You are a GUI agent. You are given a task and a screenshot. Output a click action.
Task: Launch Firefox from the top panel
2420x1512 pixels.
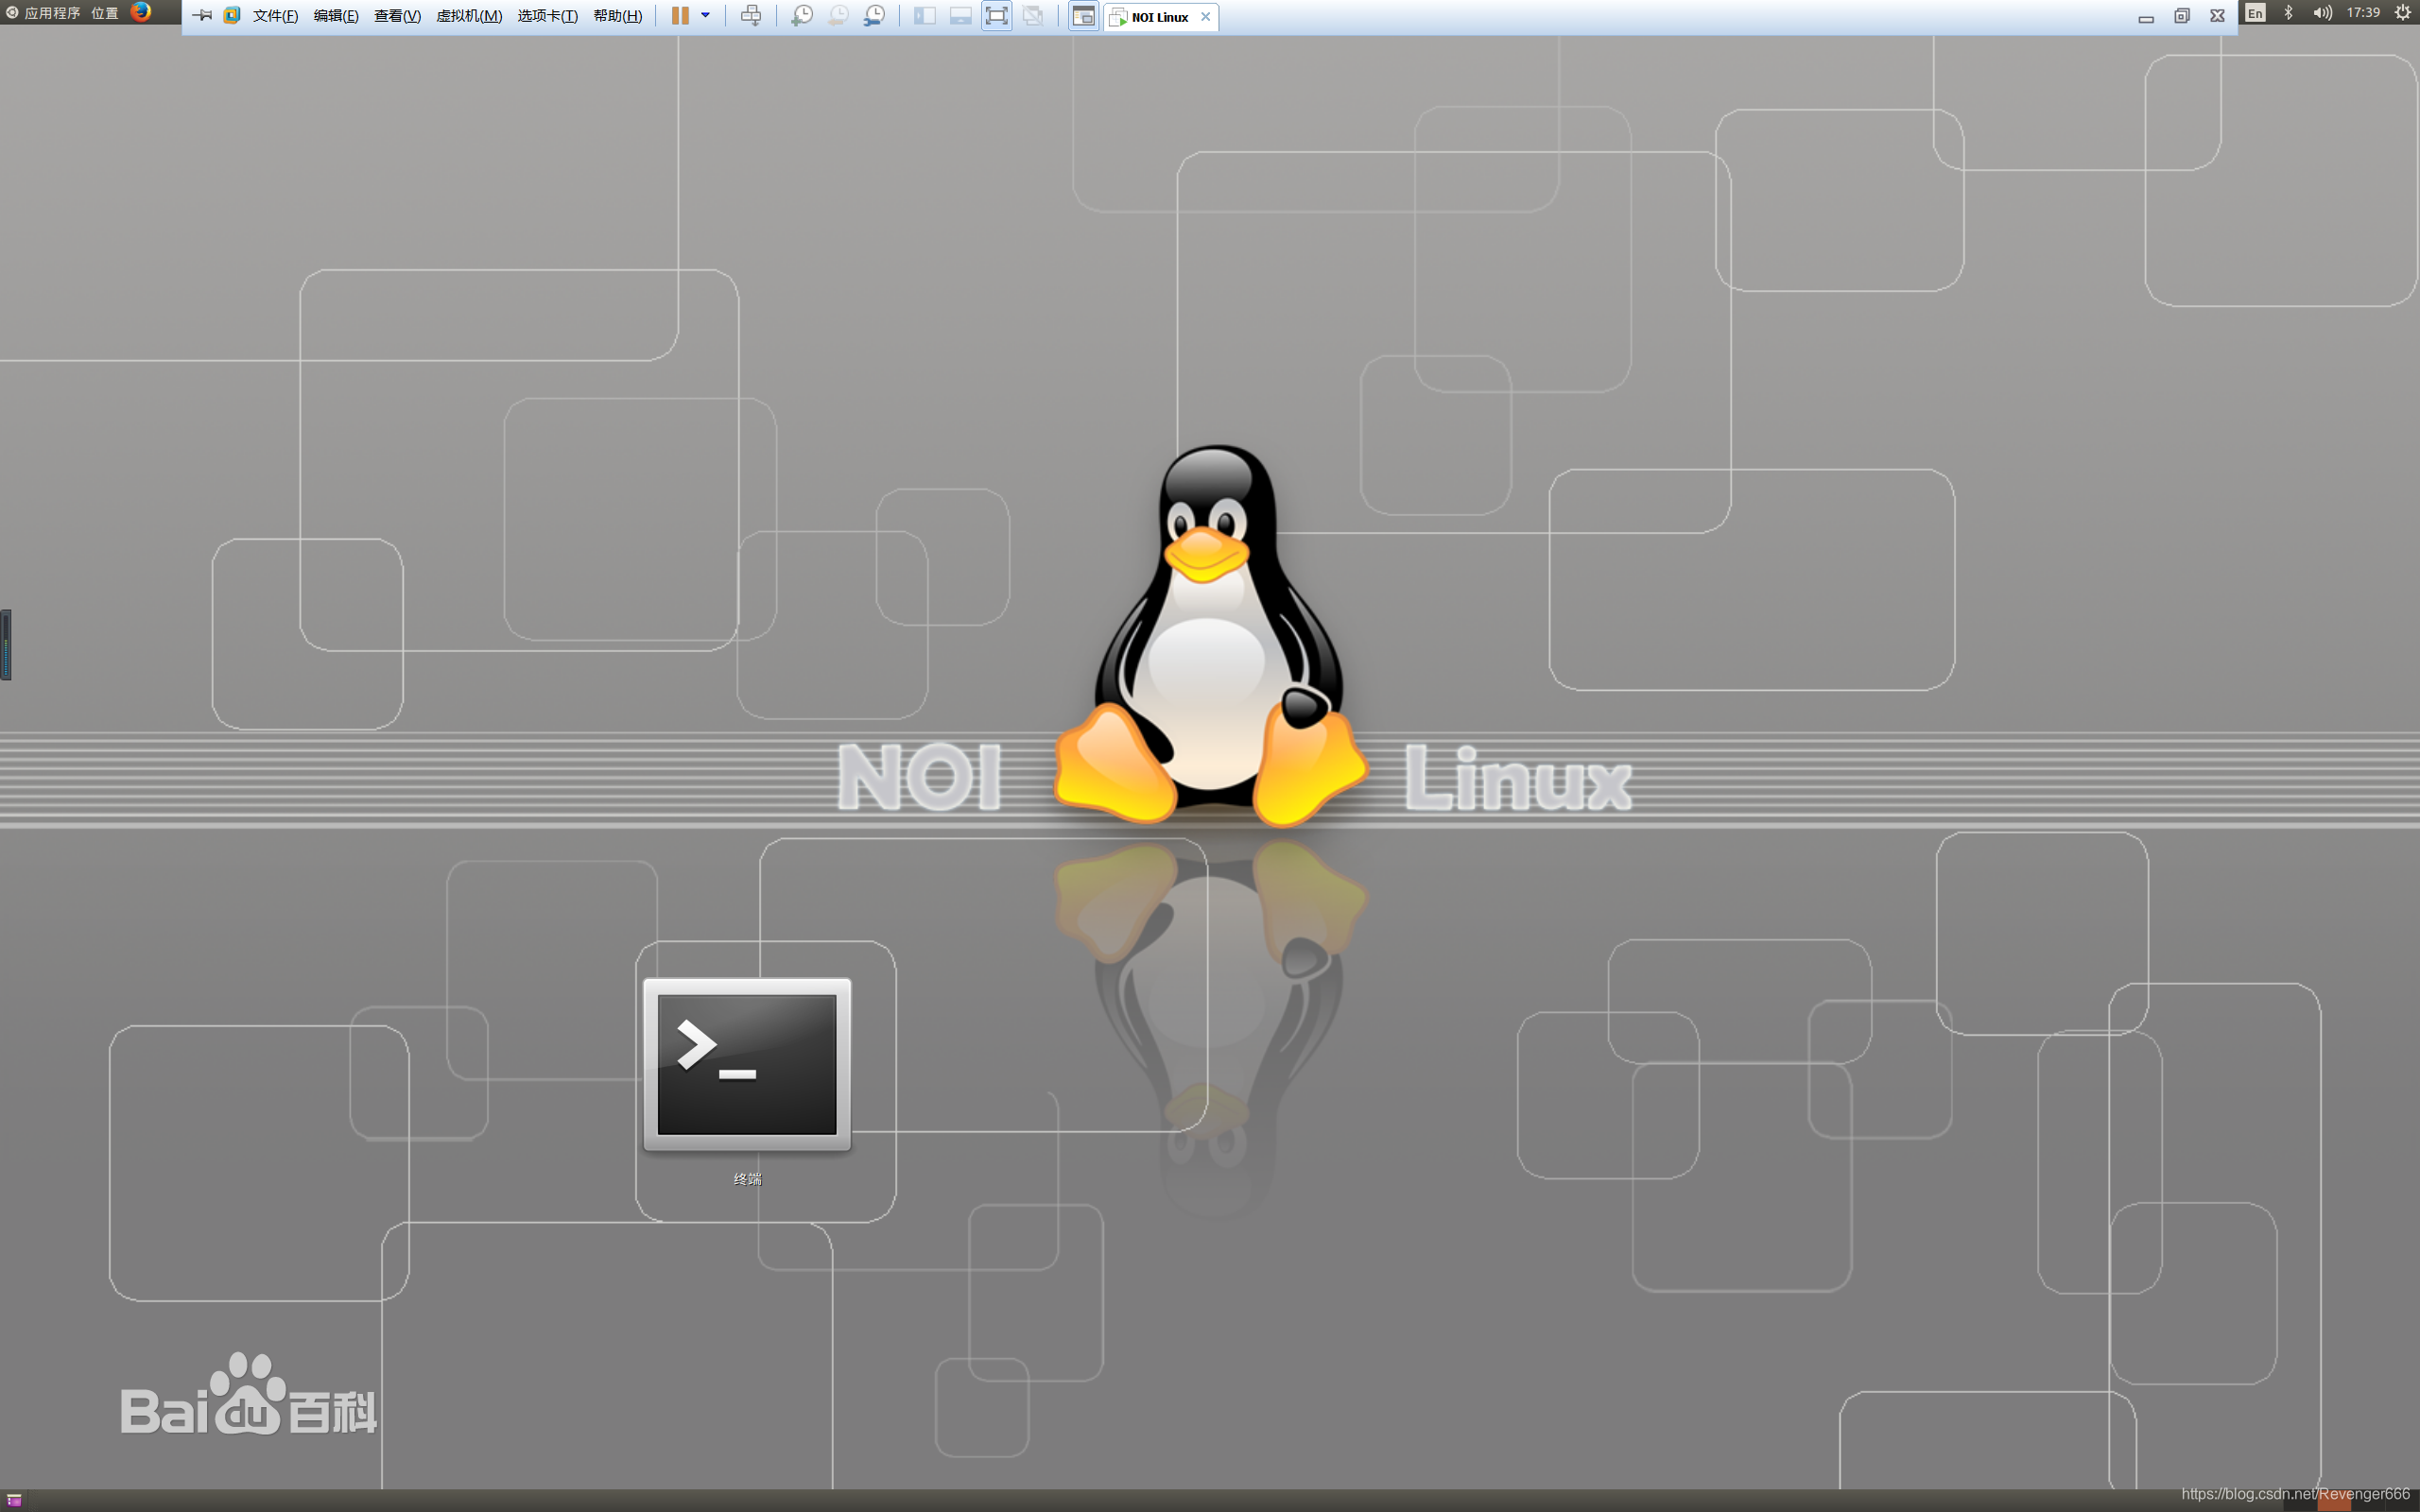(x=141, y=12)
